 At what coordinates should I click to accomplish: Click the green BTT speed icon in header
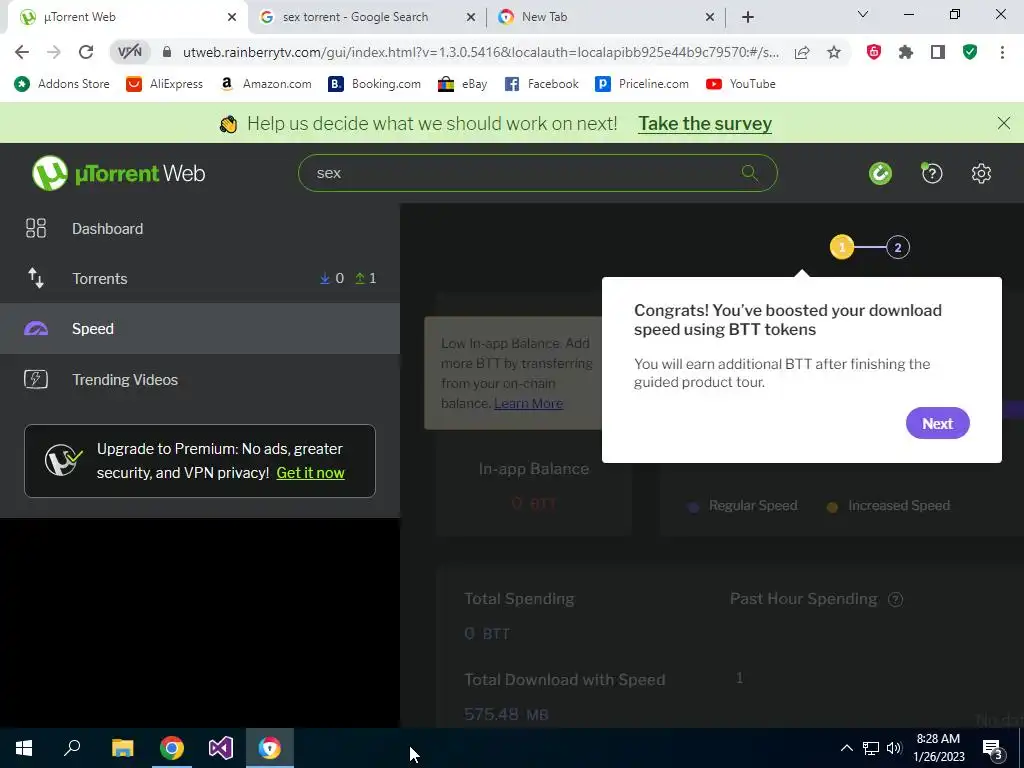880,173
